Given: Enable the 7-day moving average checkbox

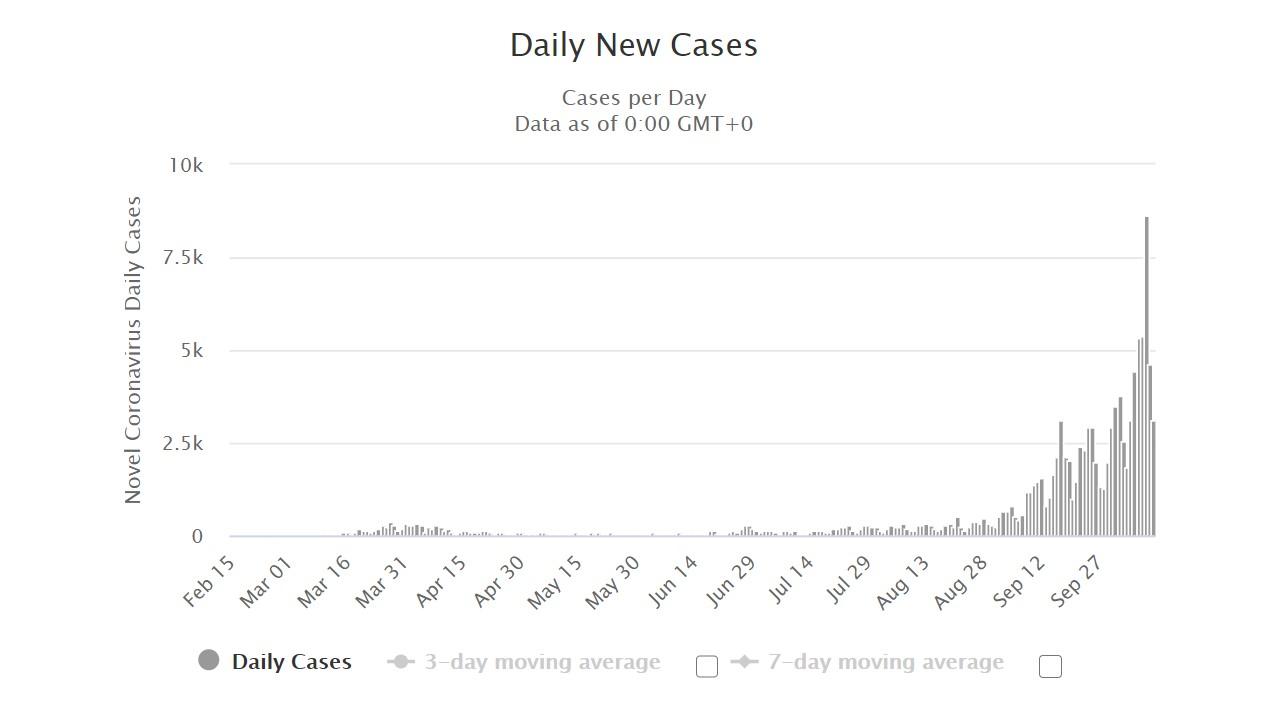Looking at the screenshot, I should 1050,667.
